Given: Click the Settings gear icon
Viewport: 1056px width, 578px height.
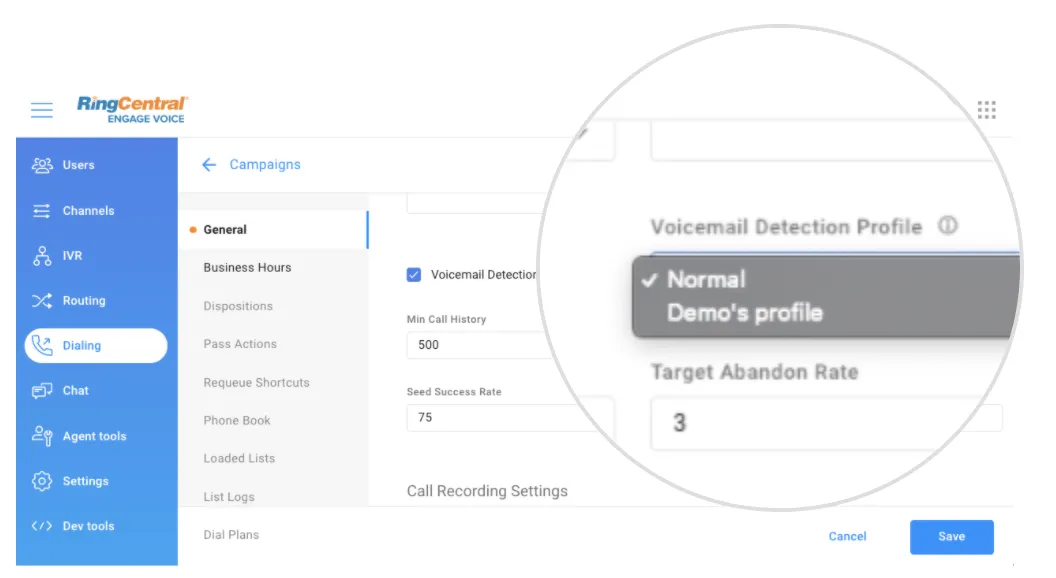Looking at the screenshot, I should pyautogui.click(x=42, y=481).
